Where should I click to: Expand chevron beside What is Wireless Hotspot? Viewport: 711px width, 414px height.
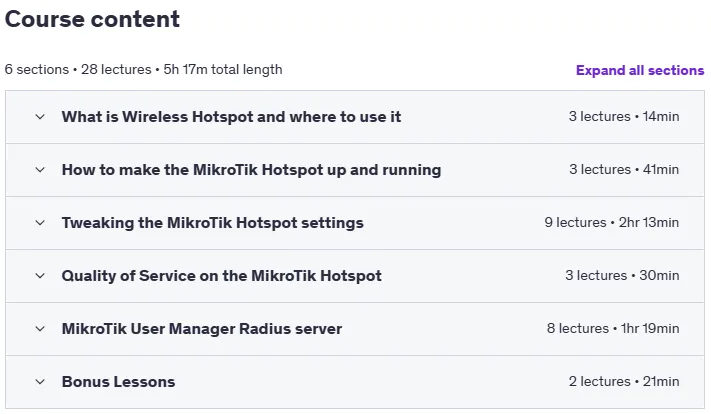click(40, 117)
